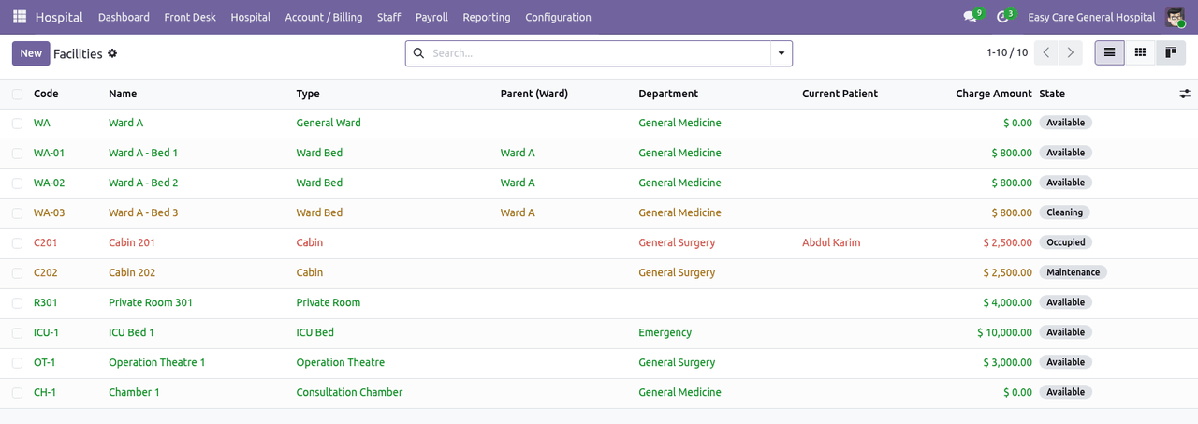Click the Operation Theatre 1 name
The image size is (1198, 424).
[157, 362]
